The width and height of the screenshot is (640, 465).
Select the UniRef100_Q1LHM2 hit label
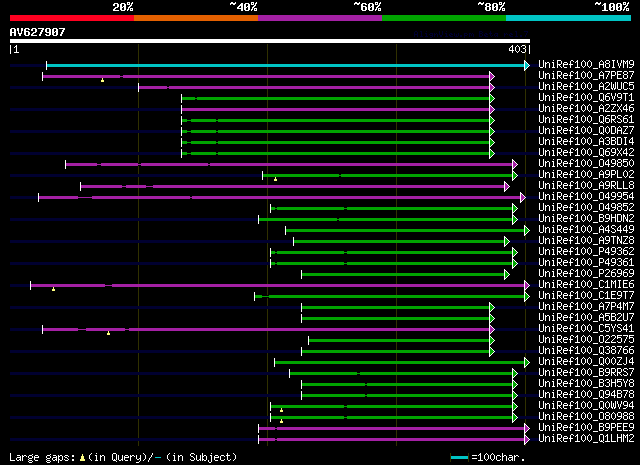click(x=586, y=439)
